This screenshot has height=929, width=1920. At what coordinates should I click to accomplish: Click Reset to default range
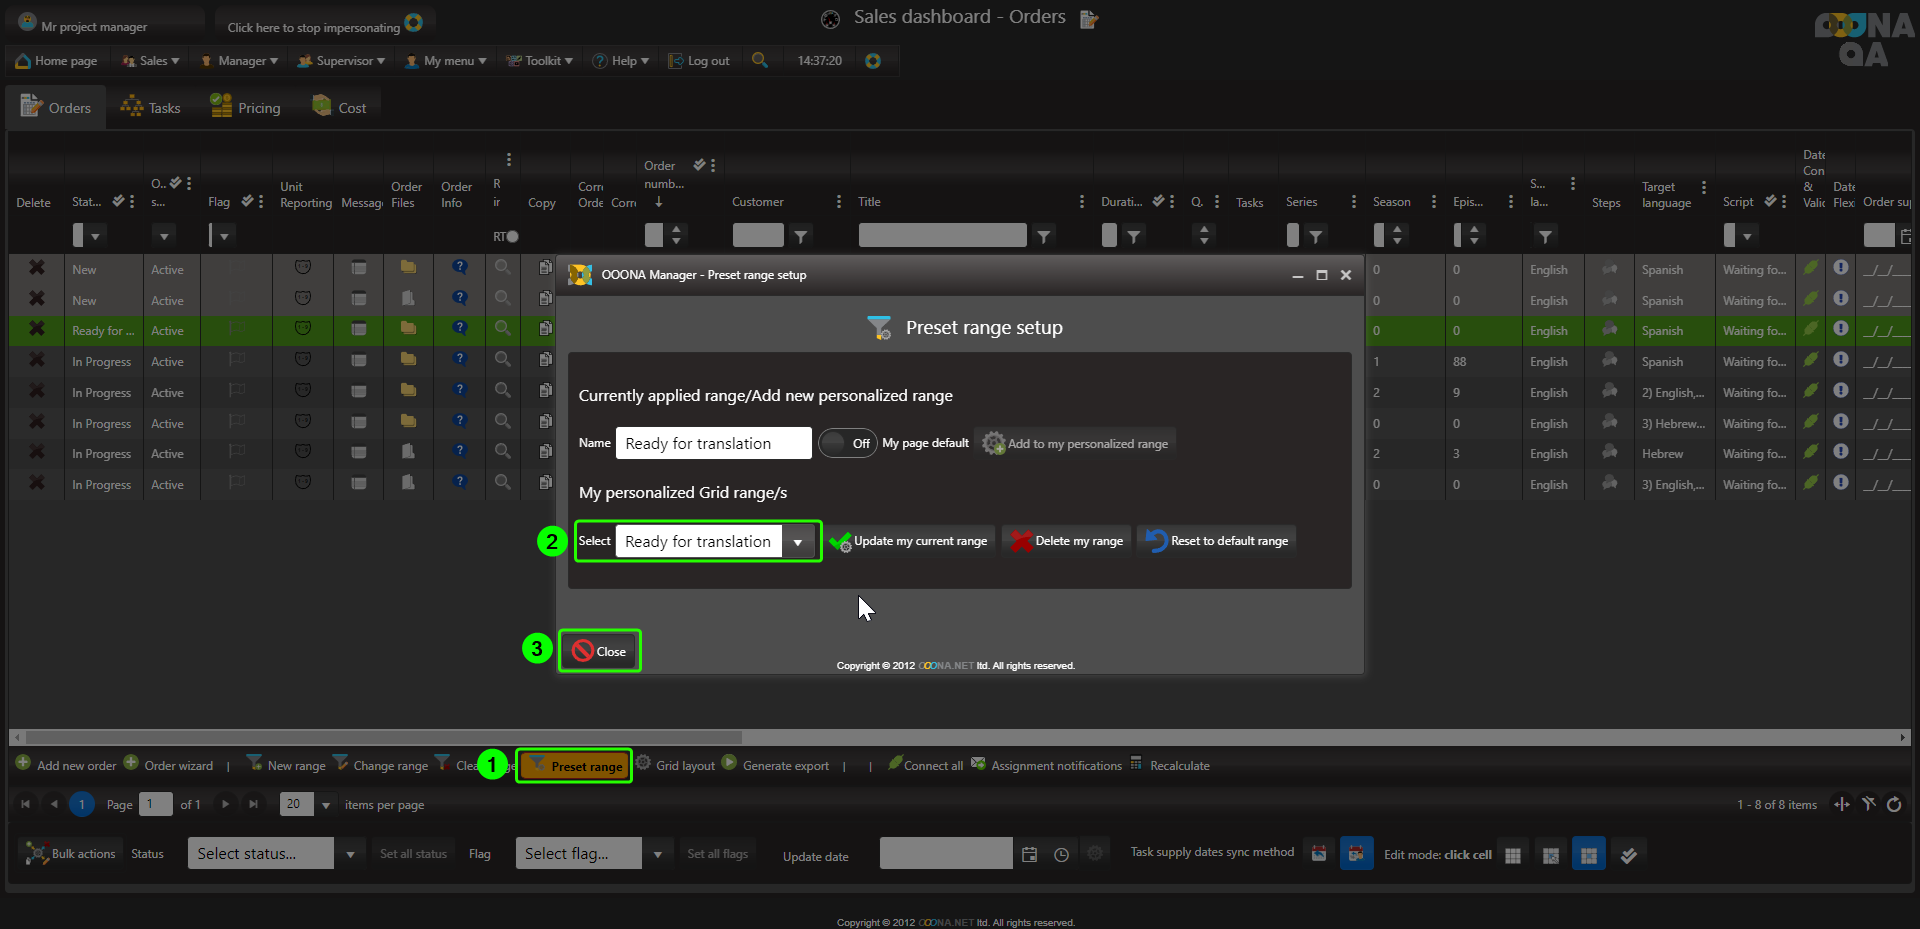coord(1217,541)
